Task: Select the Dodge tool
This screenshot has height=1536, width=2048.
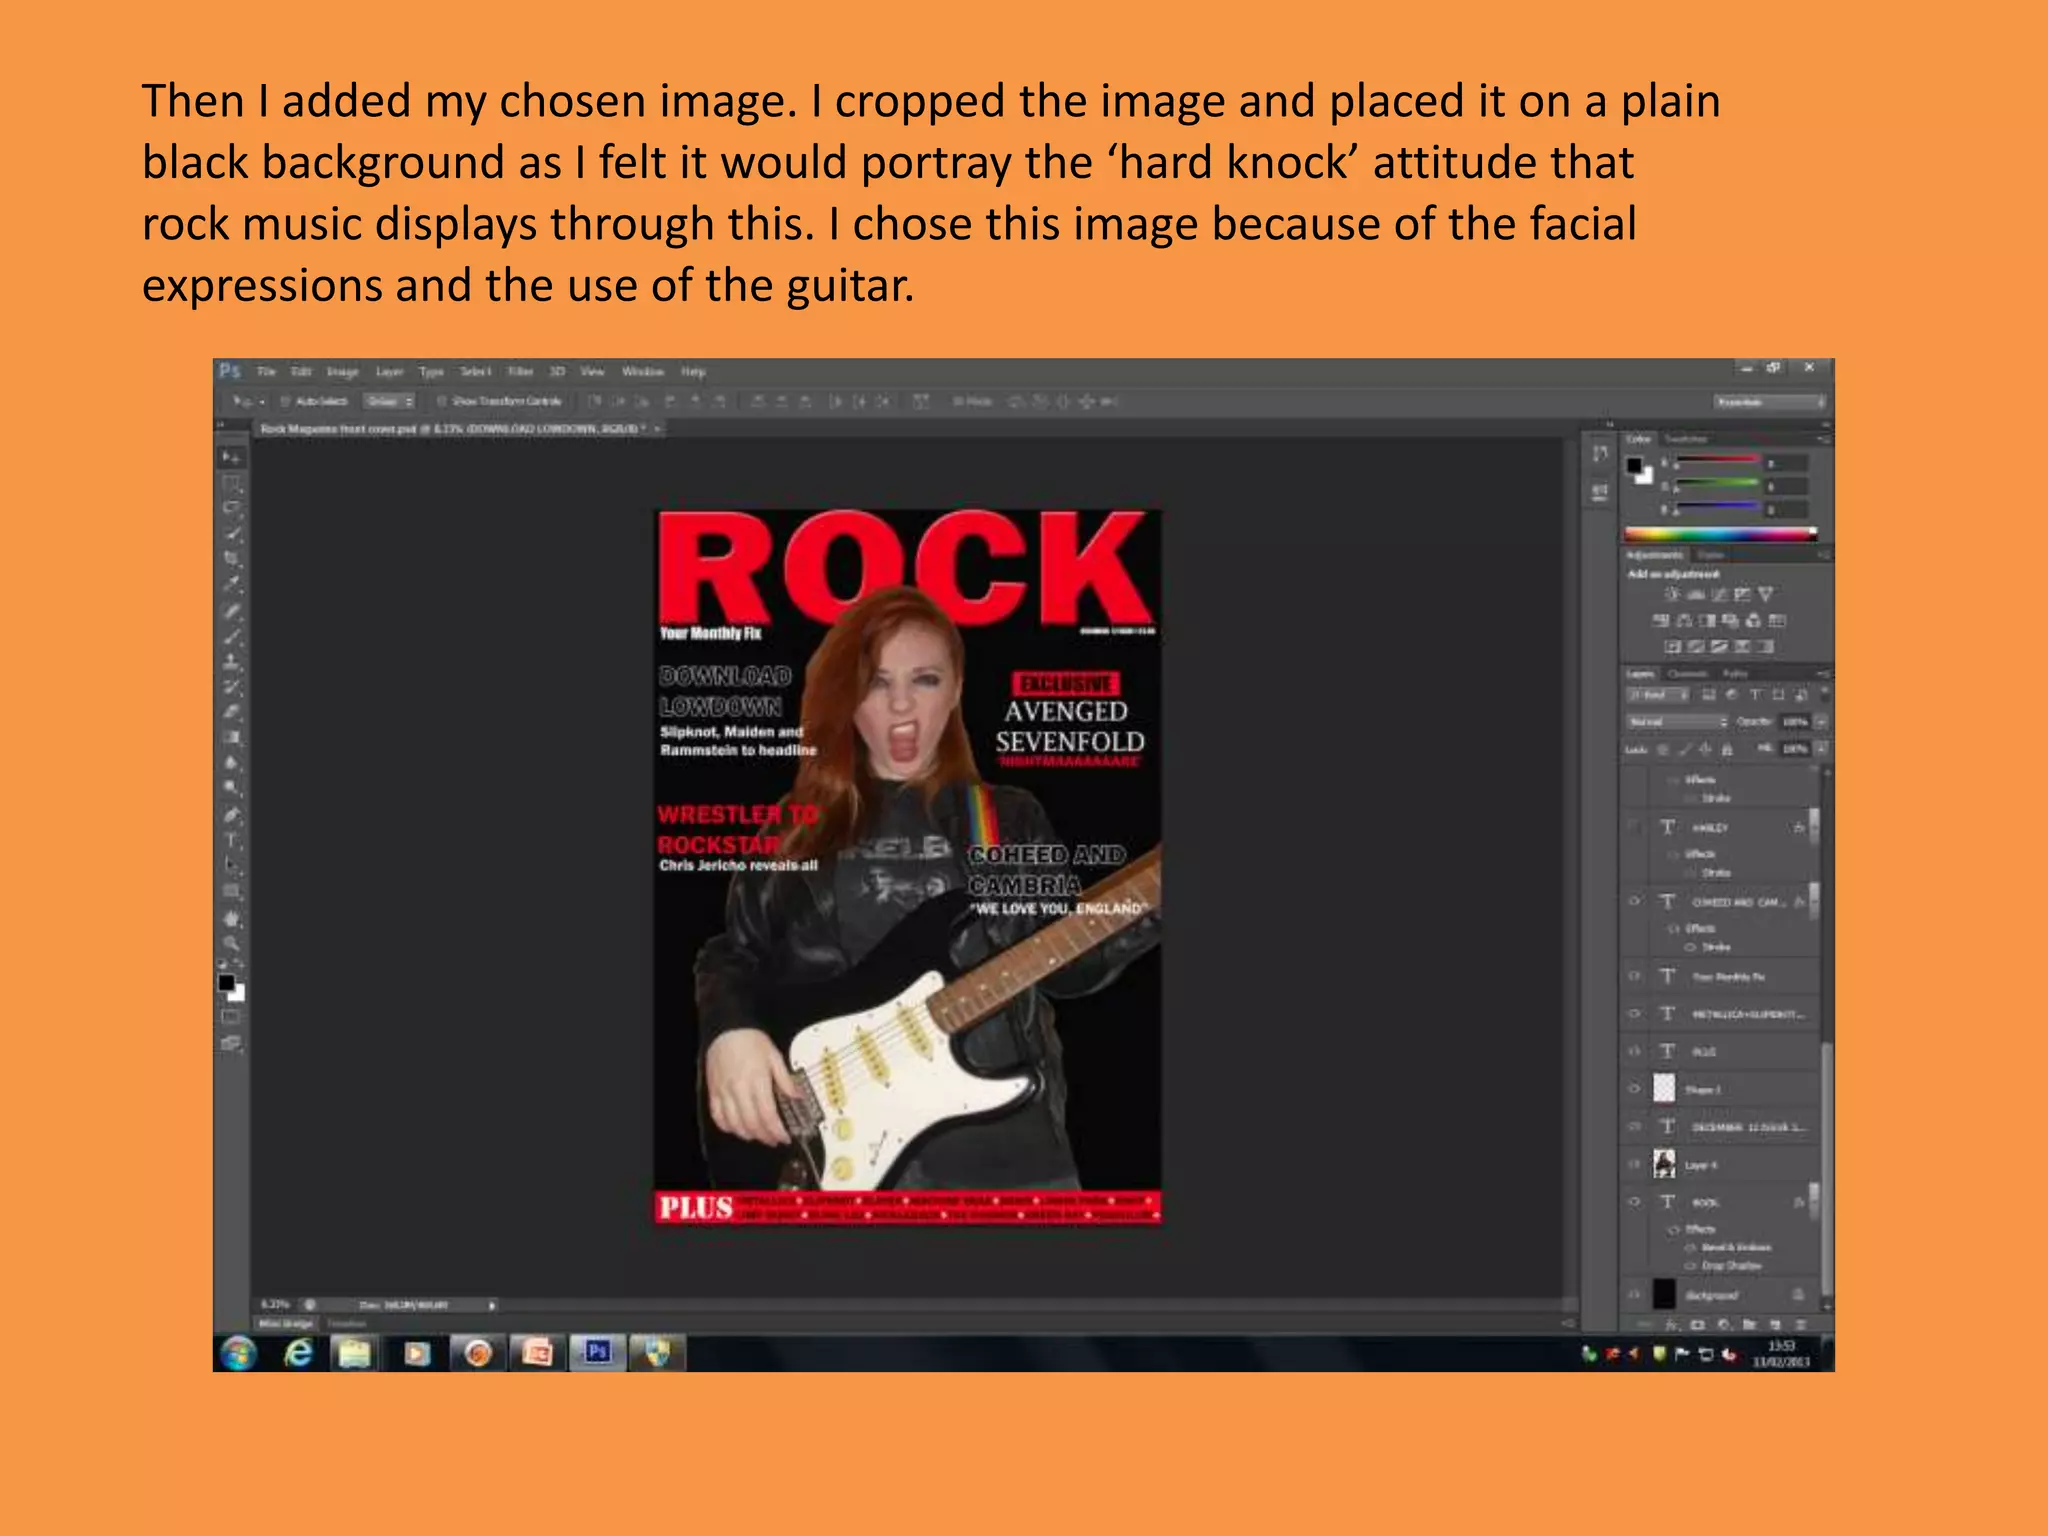Action: [x=231, y=789]
